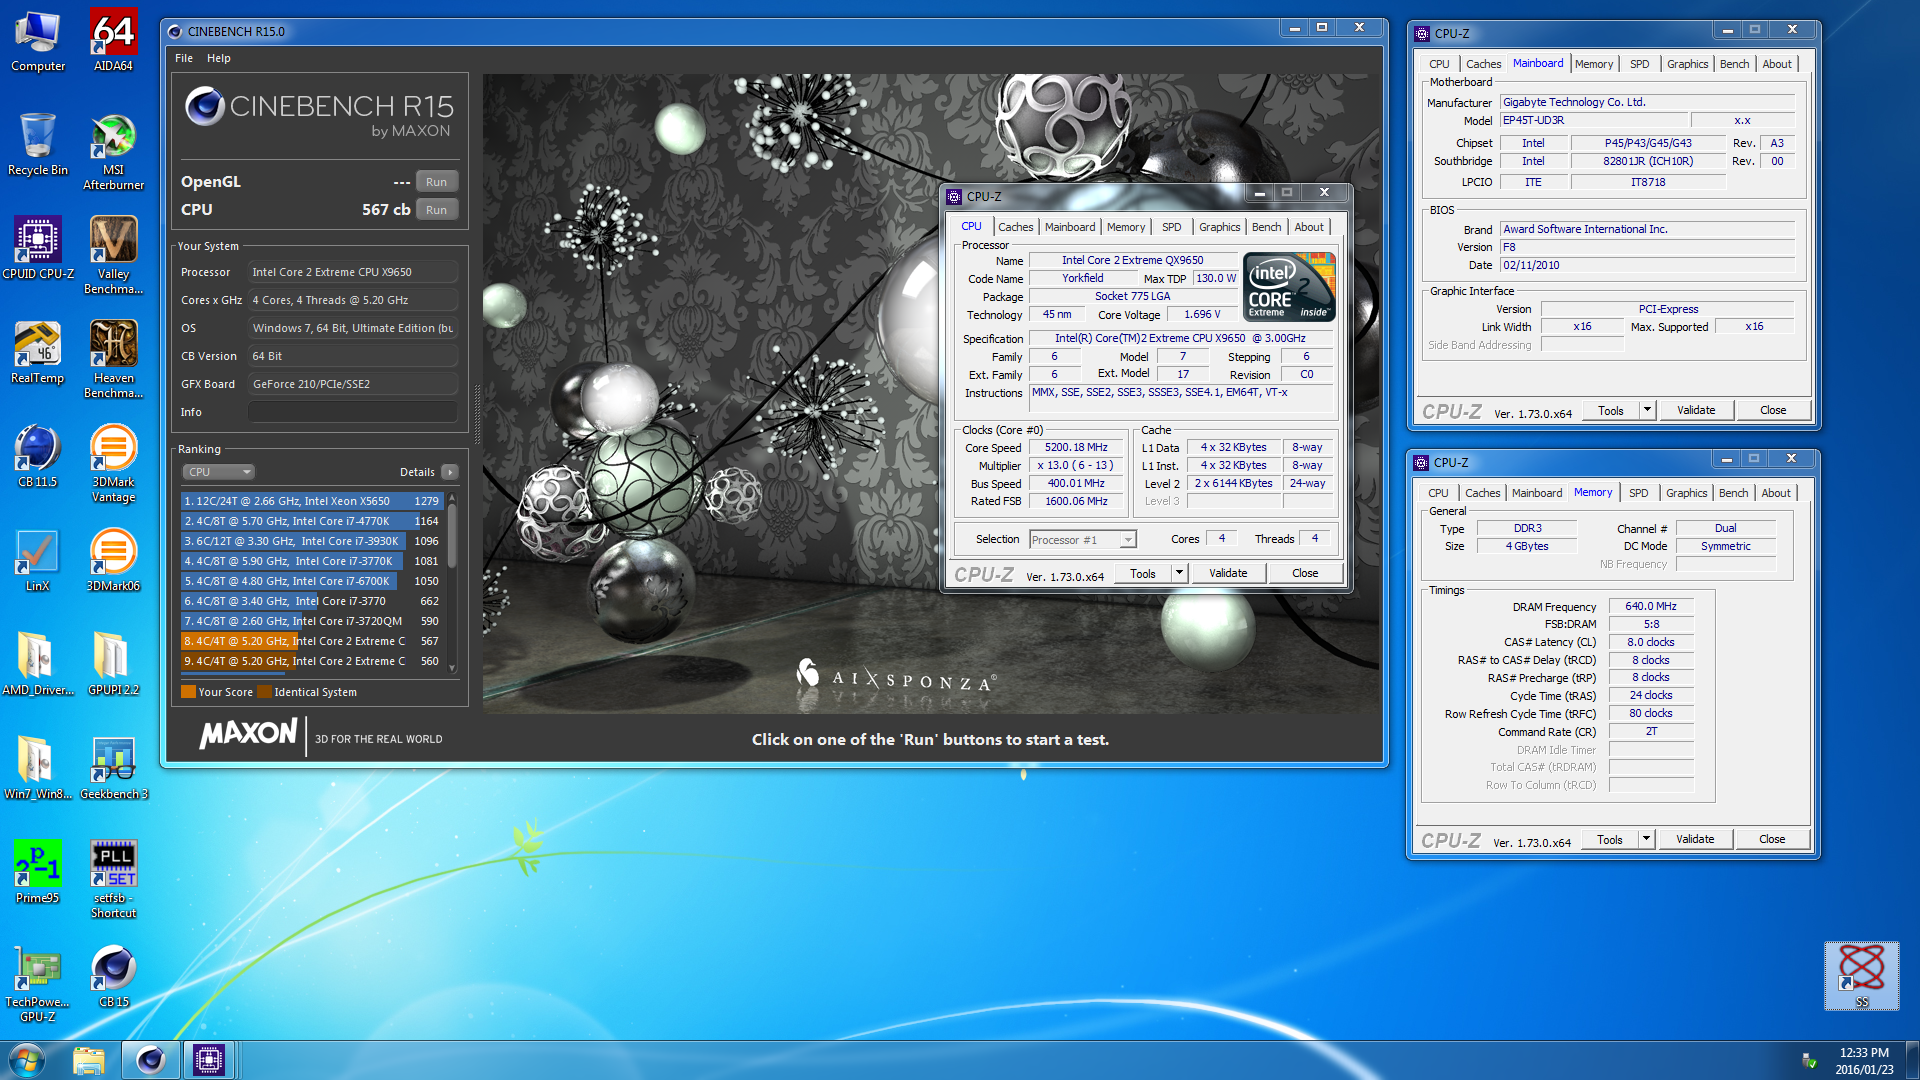Launch the 3DMark06 desktop shortcut
The image size is (1920, 1080).
point(113,561)
